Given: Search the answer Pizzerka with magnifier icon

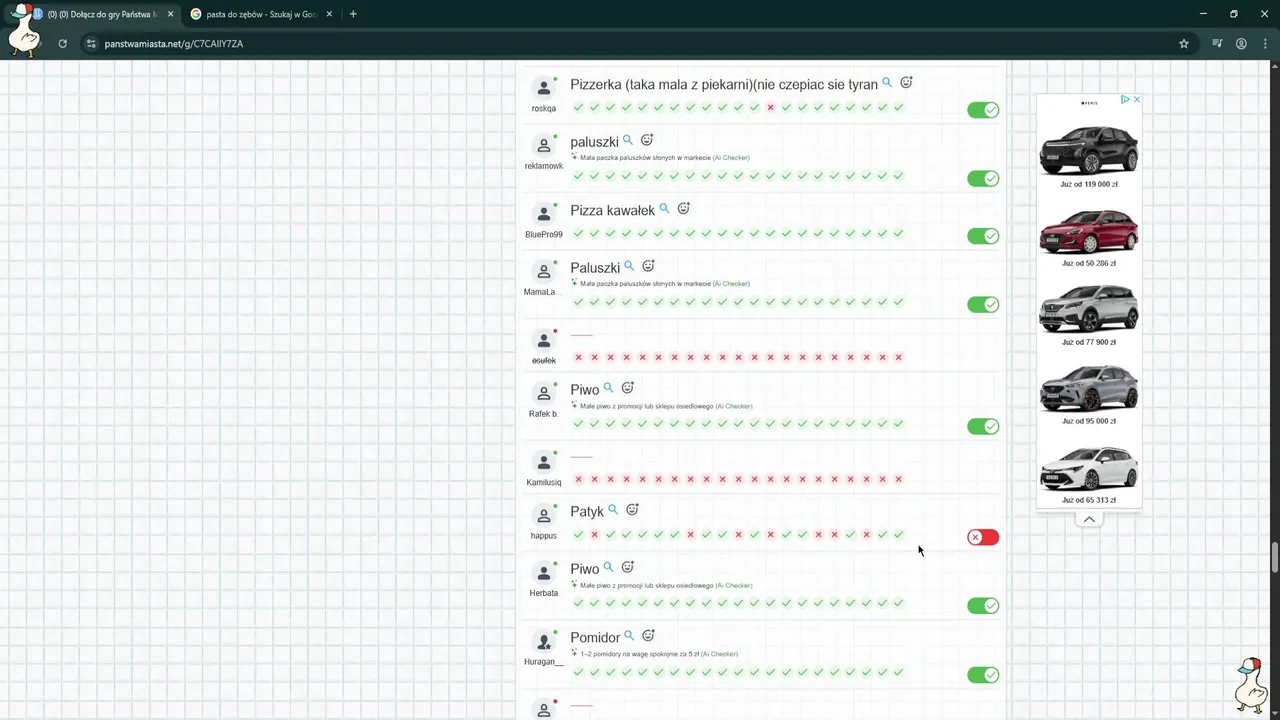Looking at the screenshot, I should (x=887, y=83).
